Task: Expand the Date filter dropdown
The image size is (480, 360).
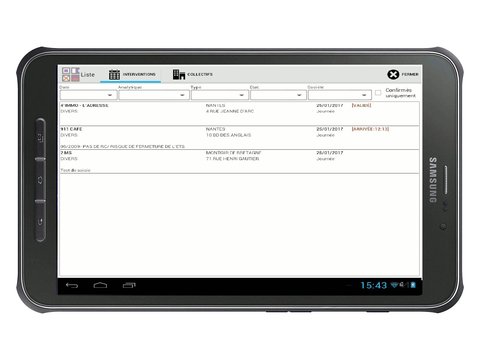Action: point(88,95)
